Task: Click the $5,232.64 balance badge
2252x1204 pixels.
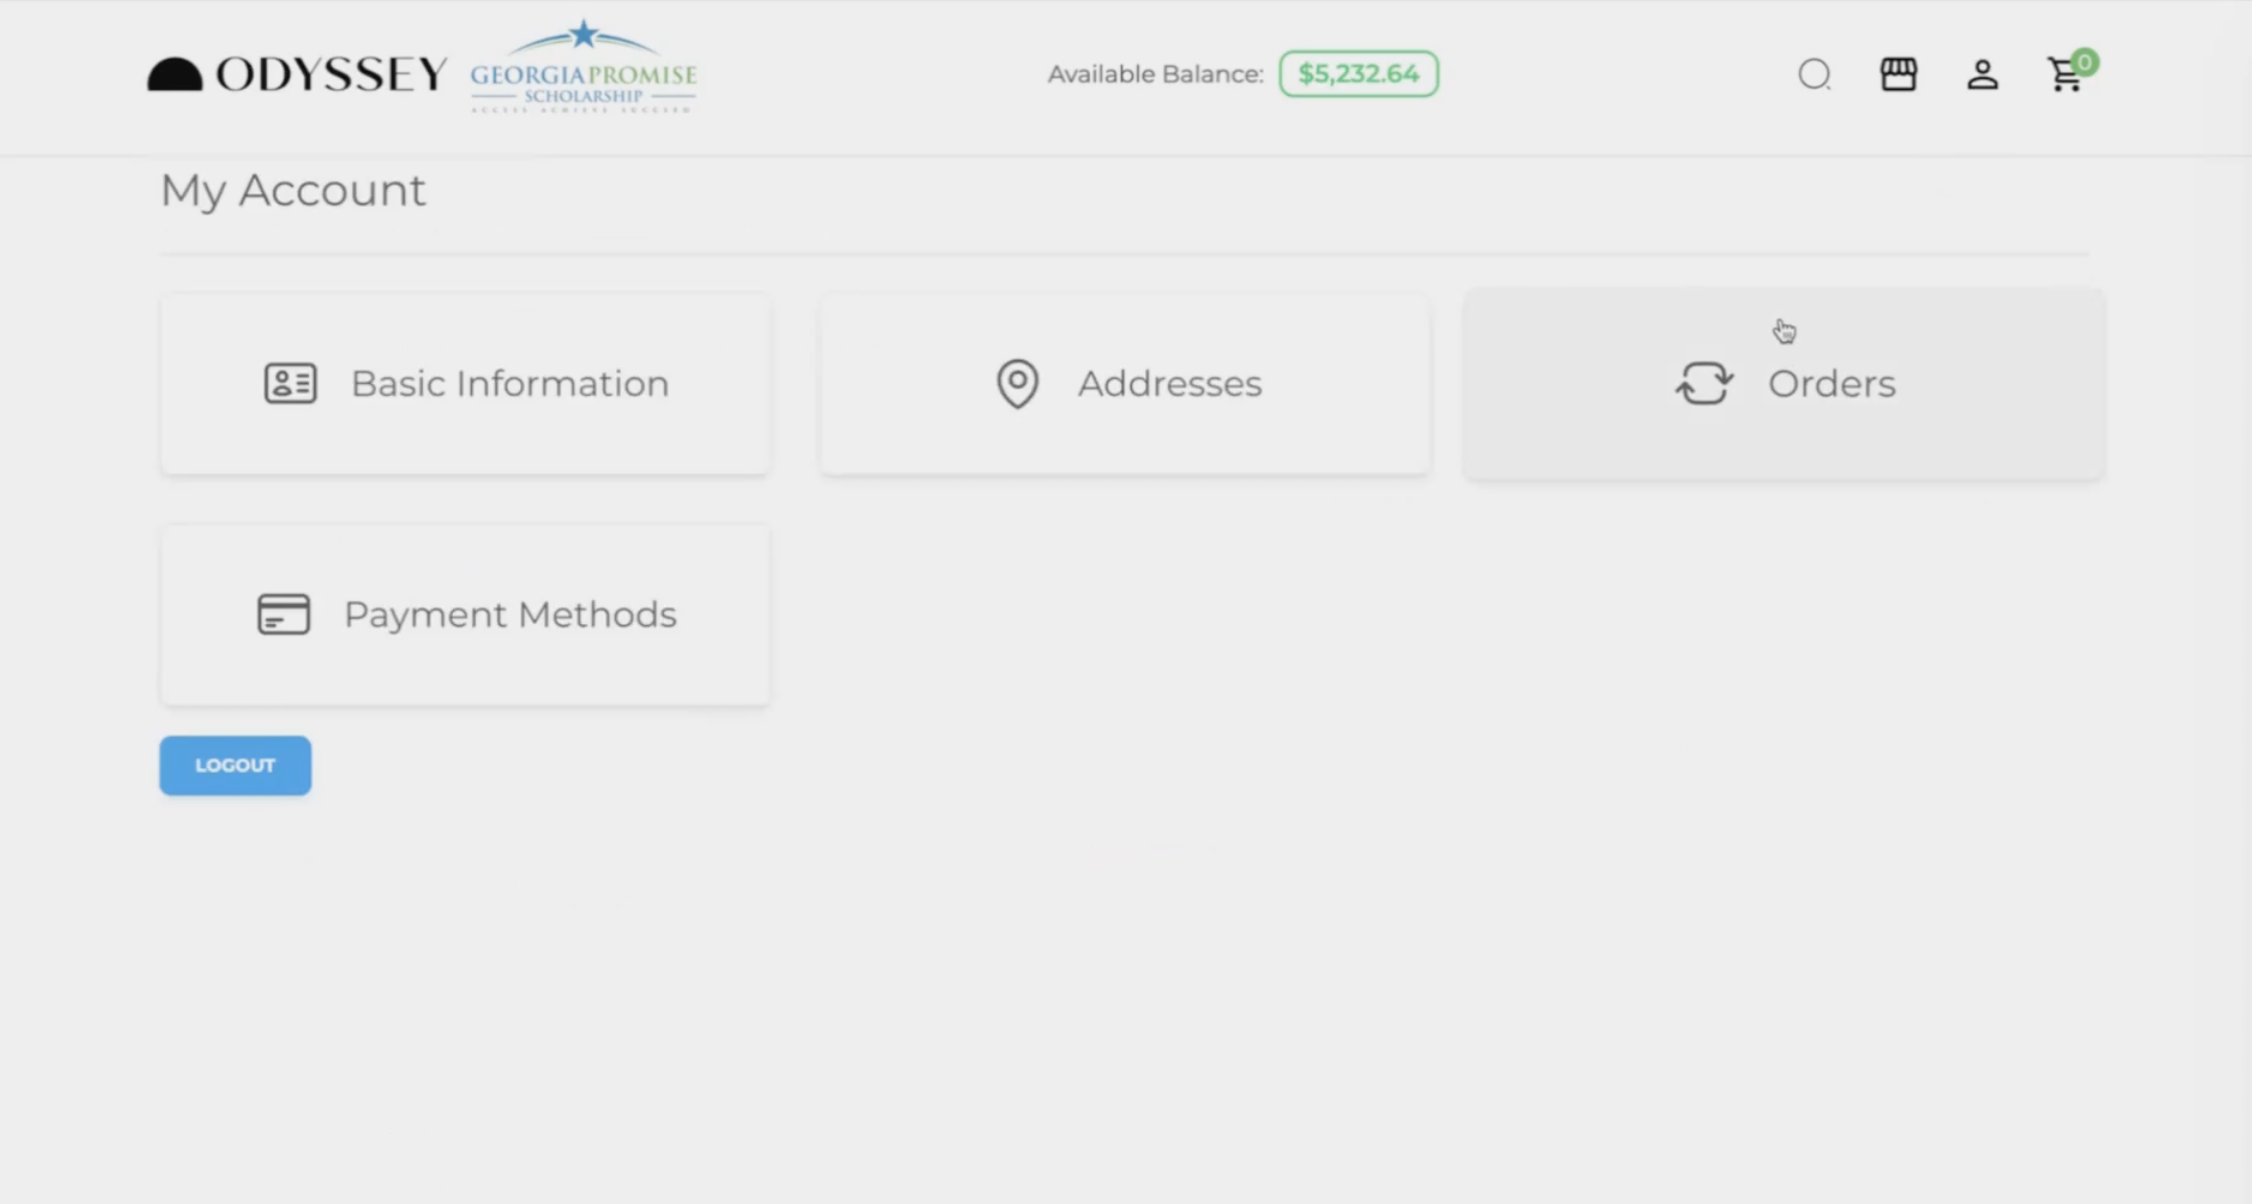Action: tap(1358, 74)
